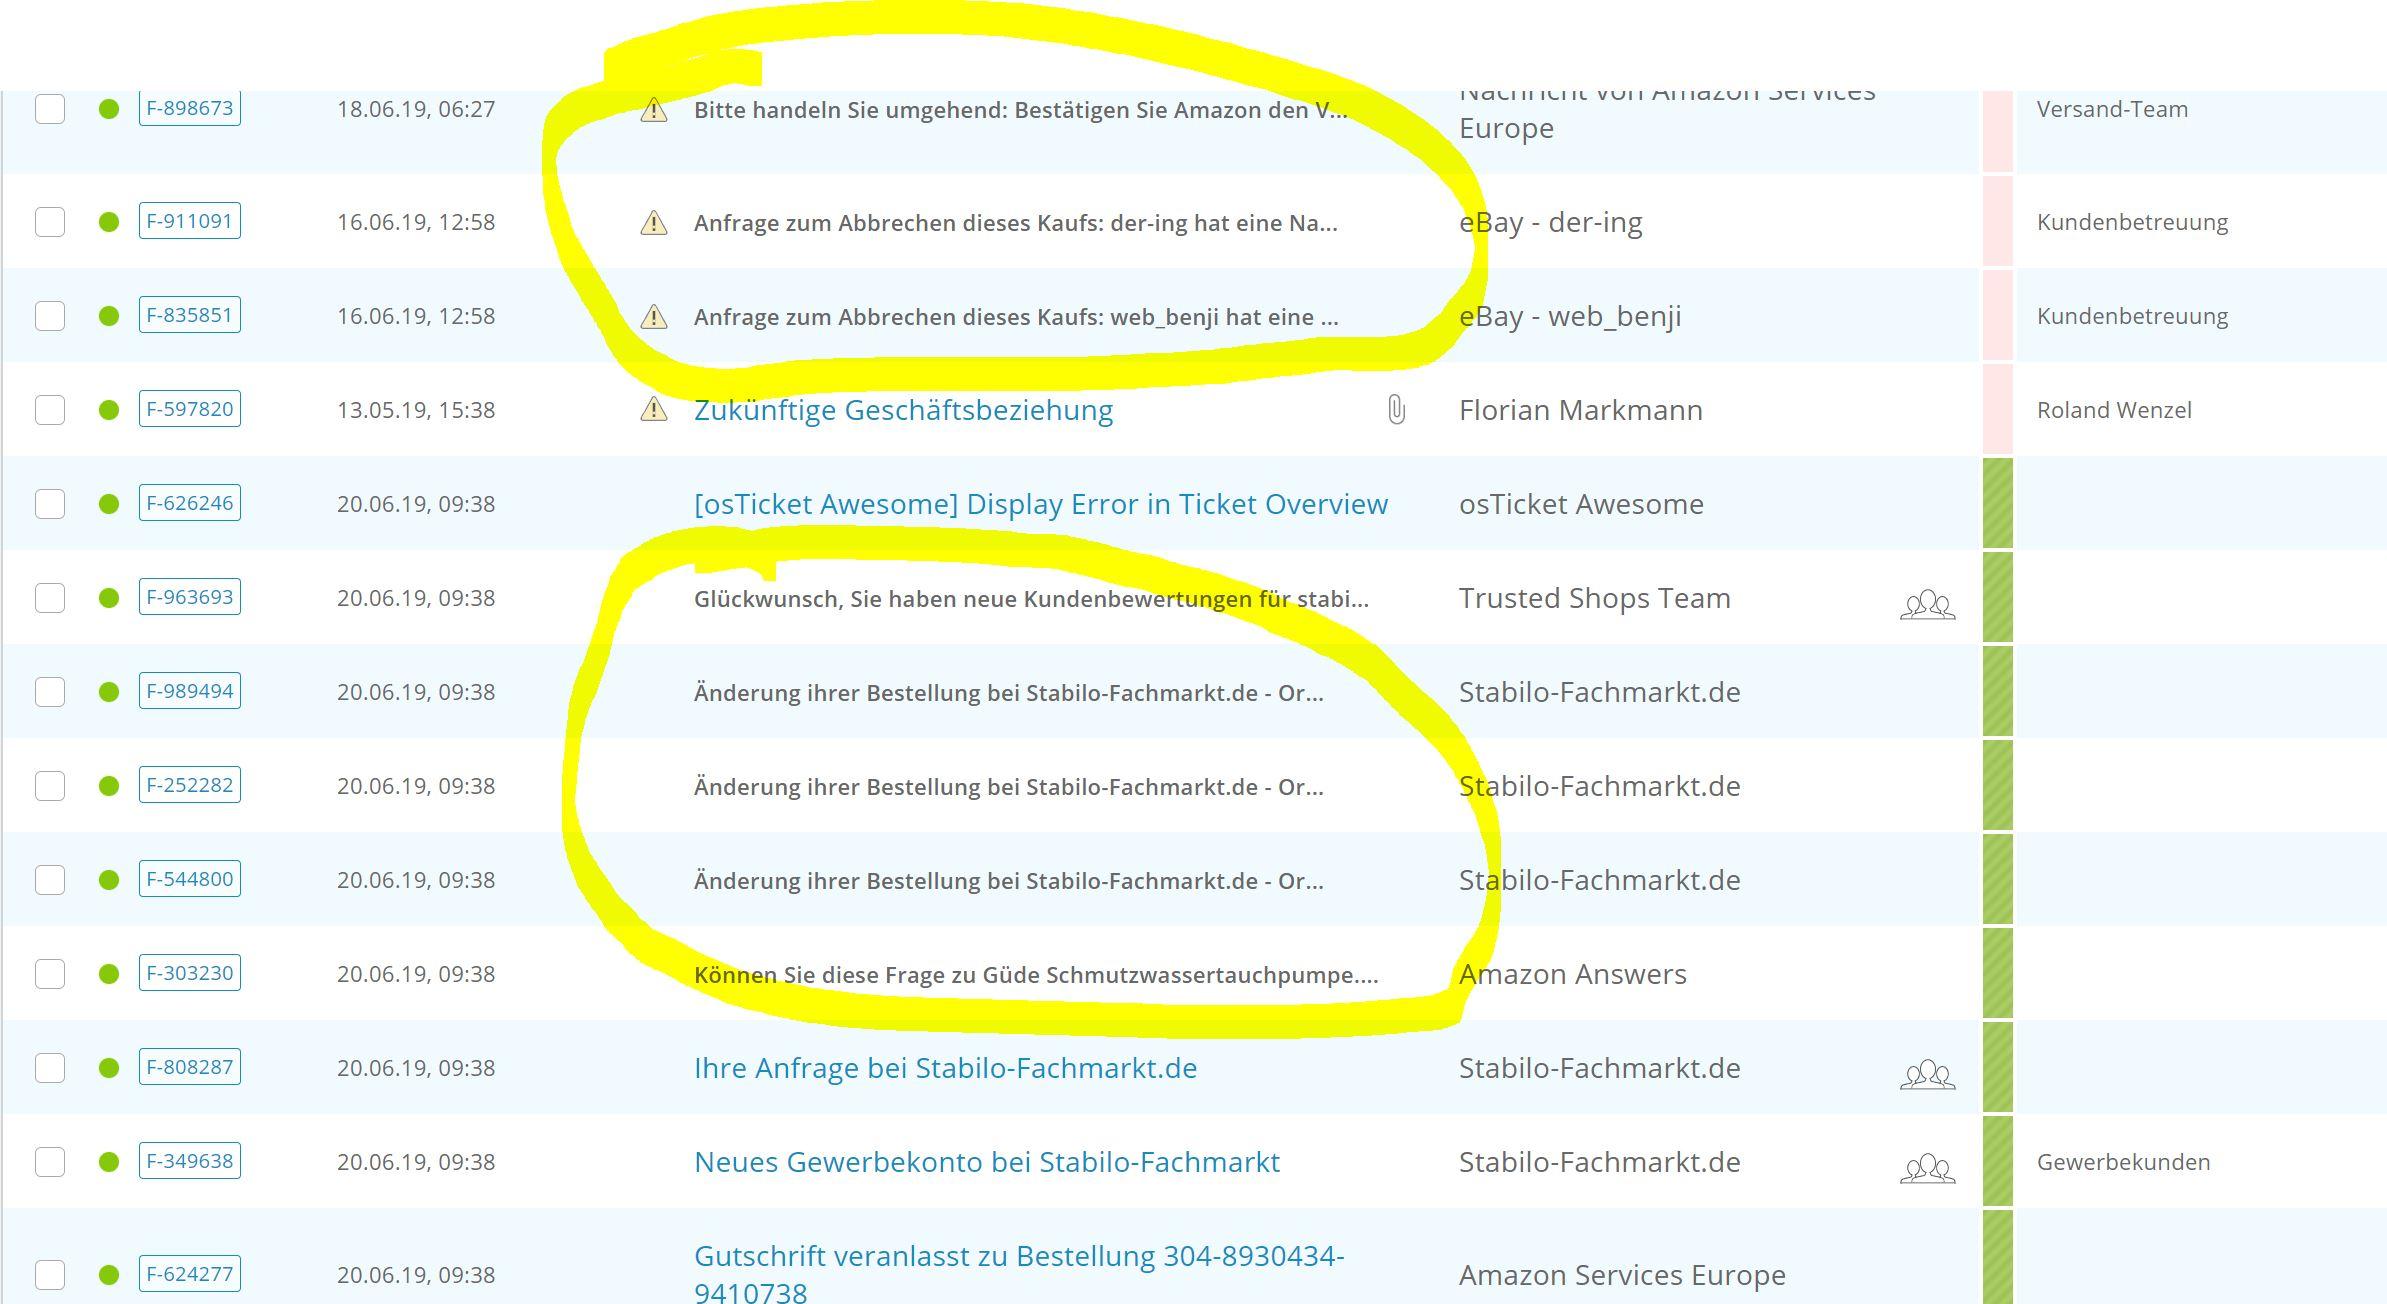Click green status dot for F-626246

tap(109, 504)
